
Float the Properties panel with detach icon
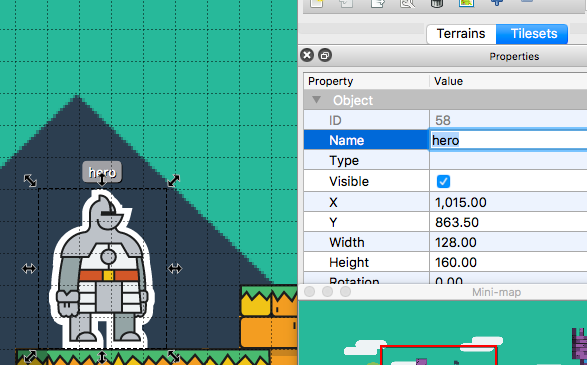(325, 55)
